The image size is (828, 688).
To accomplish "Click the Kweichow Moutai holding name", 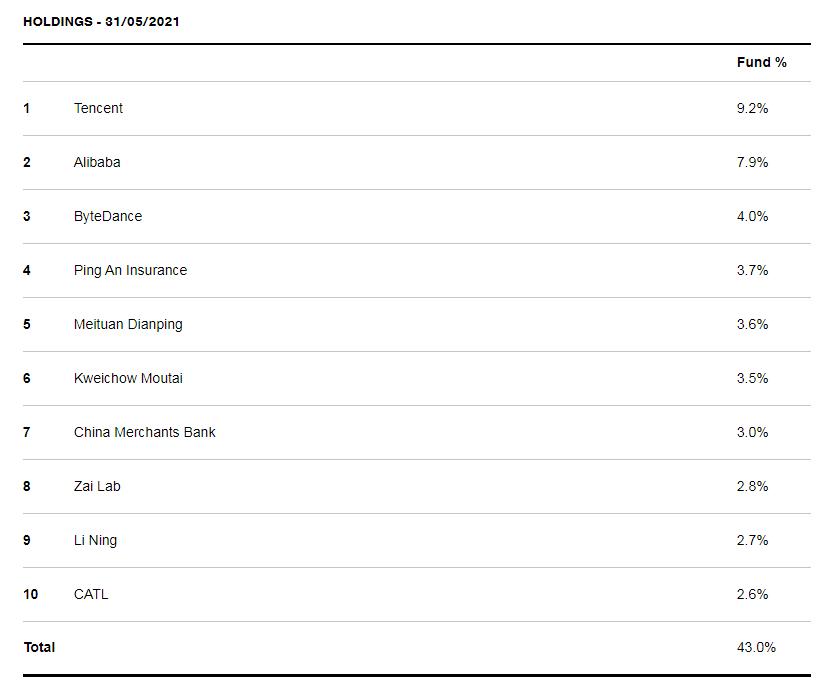I will (128, 378).
